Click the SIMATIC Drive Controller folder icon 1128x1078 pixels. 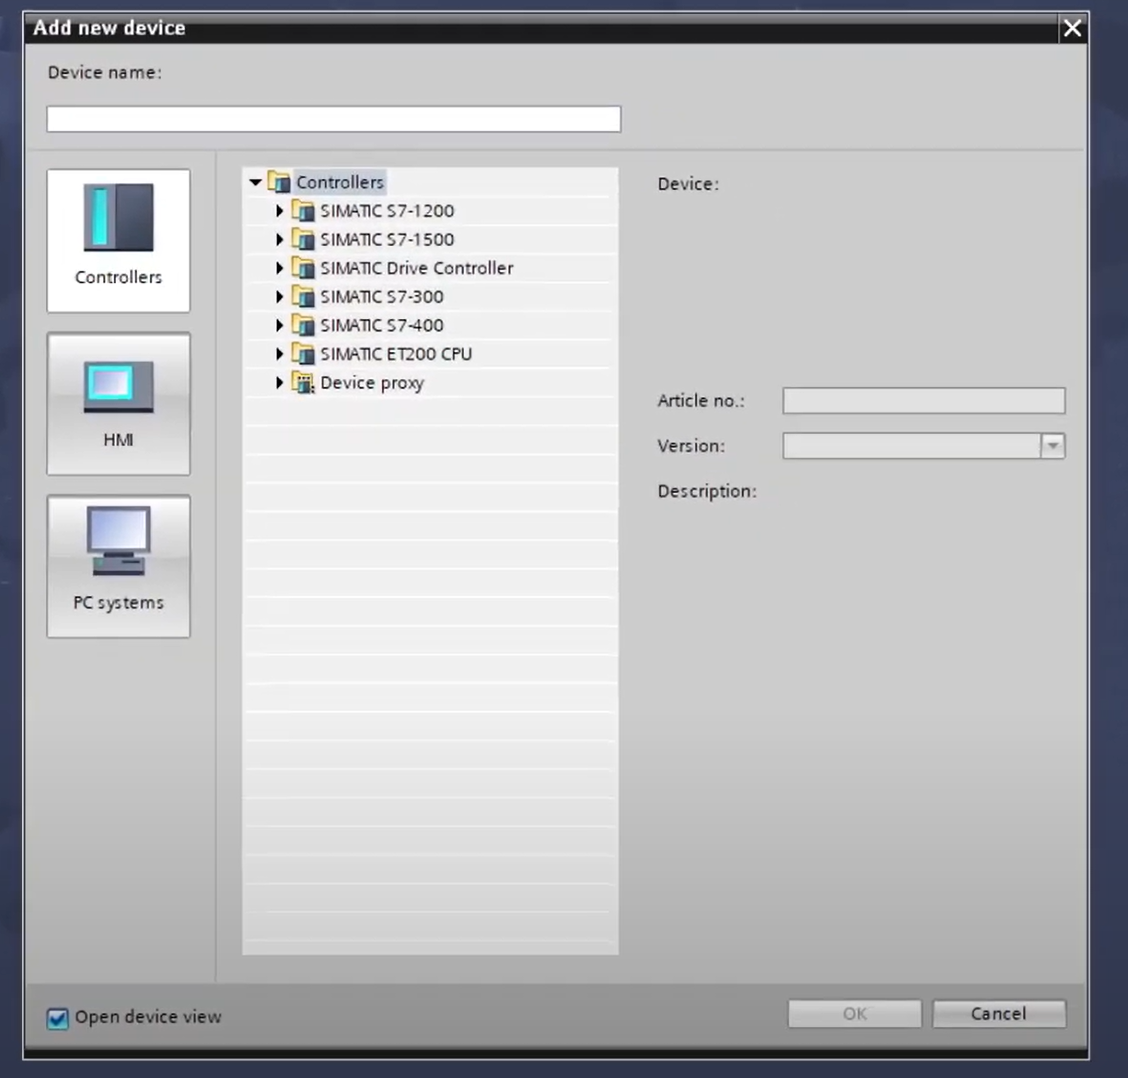pos(303,268)
